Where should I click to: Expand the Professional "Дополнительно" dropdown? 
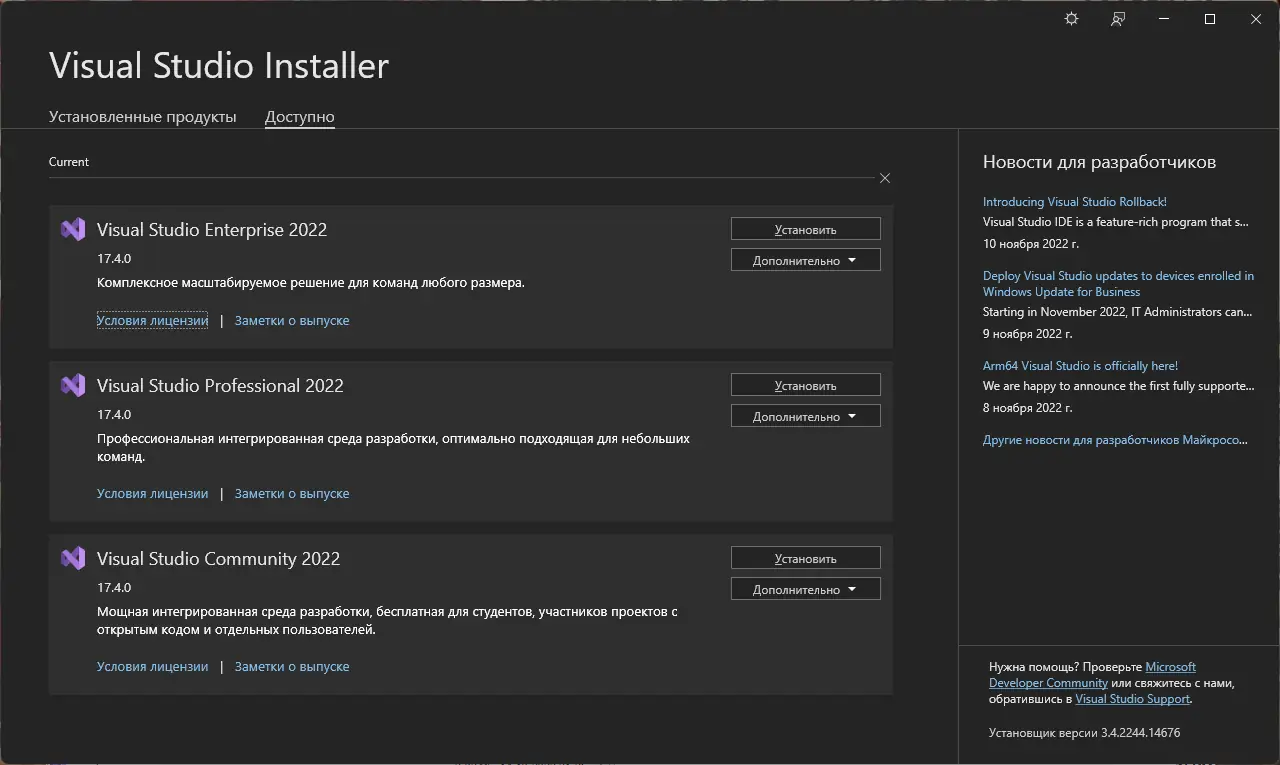click(805, 416)
